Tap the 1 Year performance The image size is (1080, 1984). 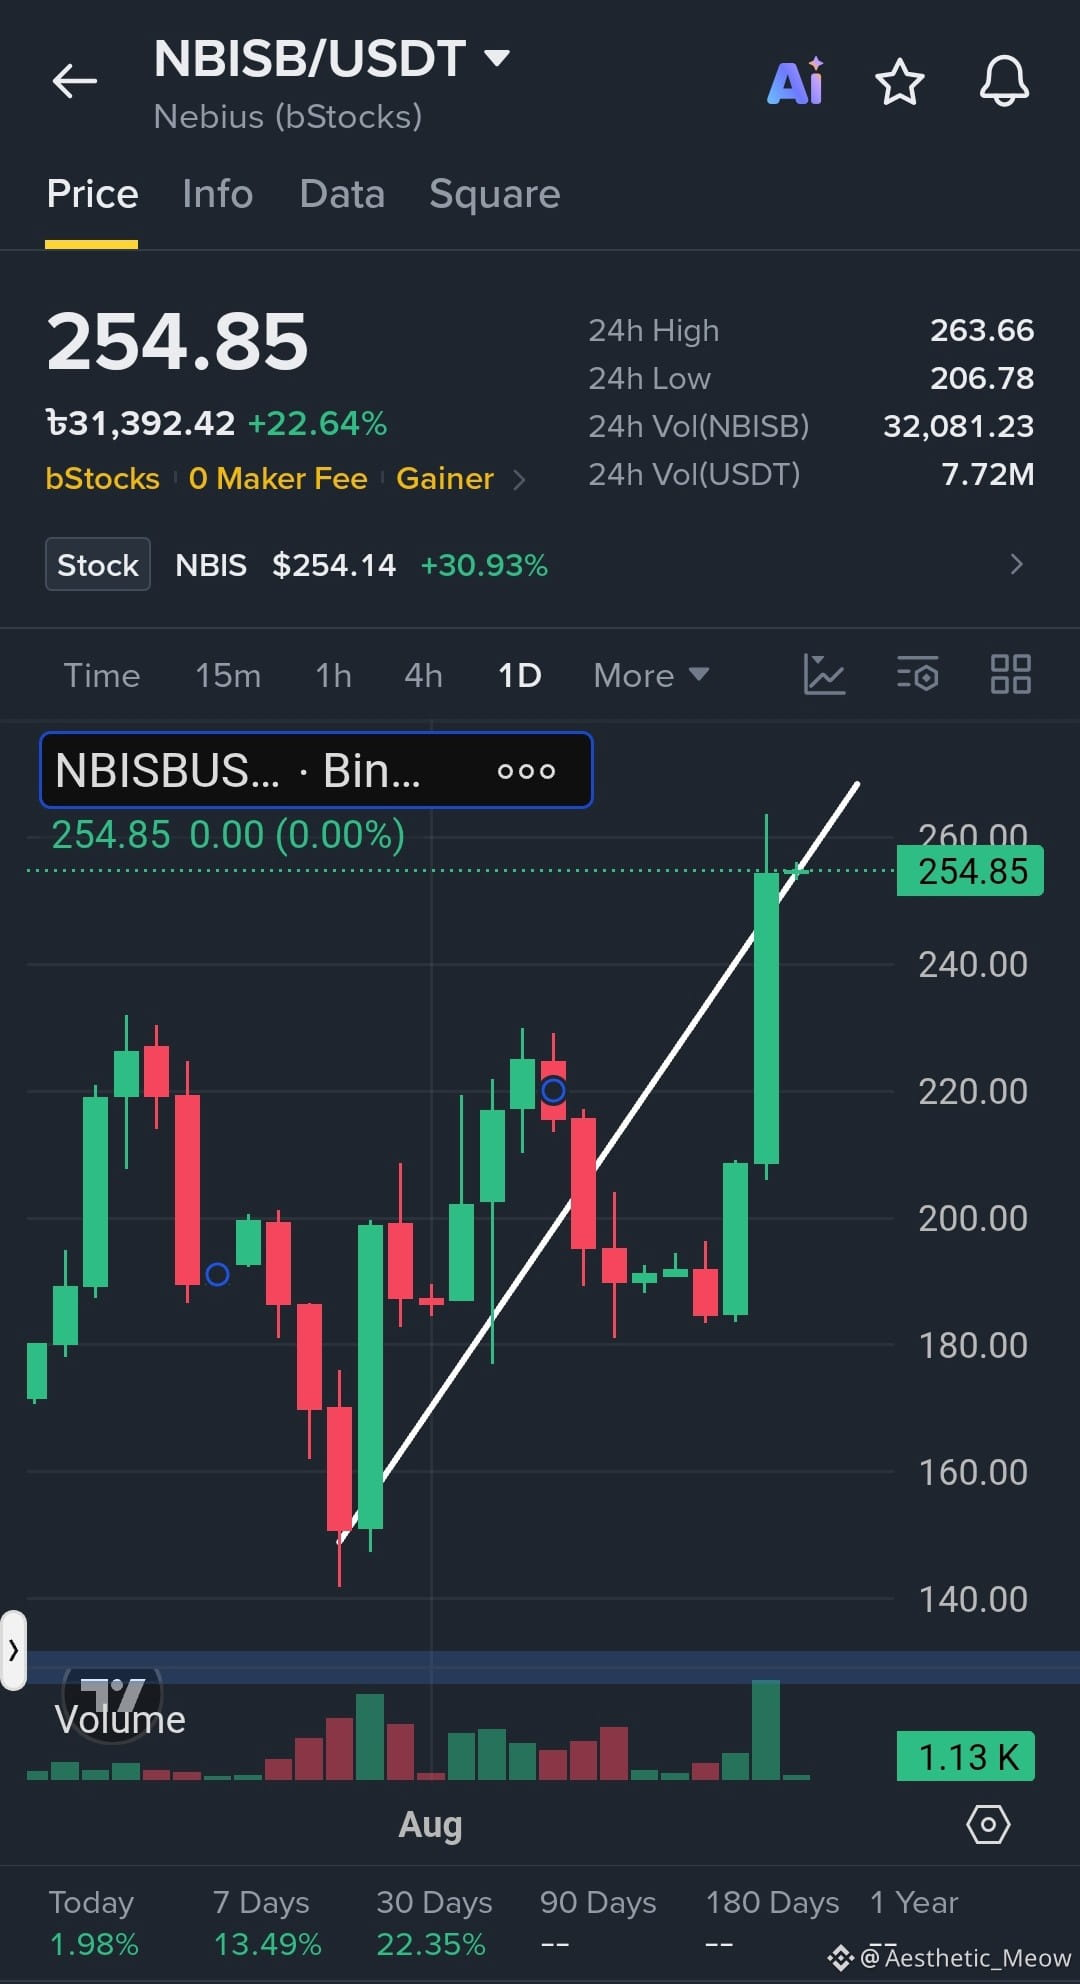[x=914, y=1923]
